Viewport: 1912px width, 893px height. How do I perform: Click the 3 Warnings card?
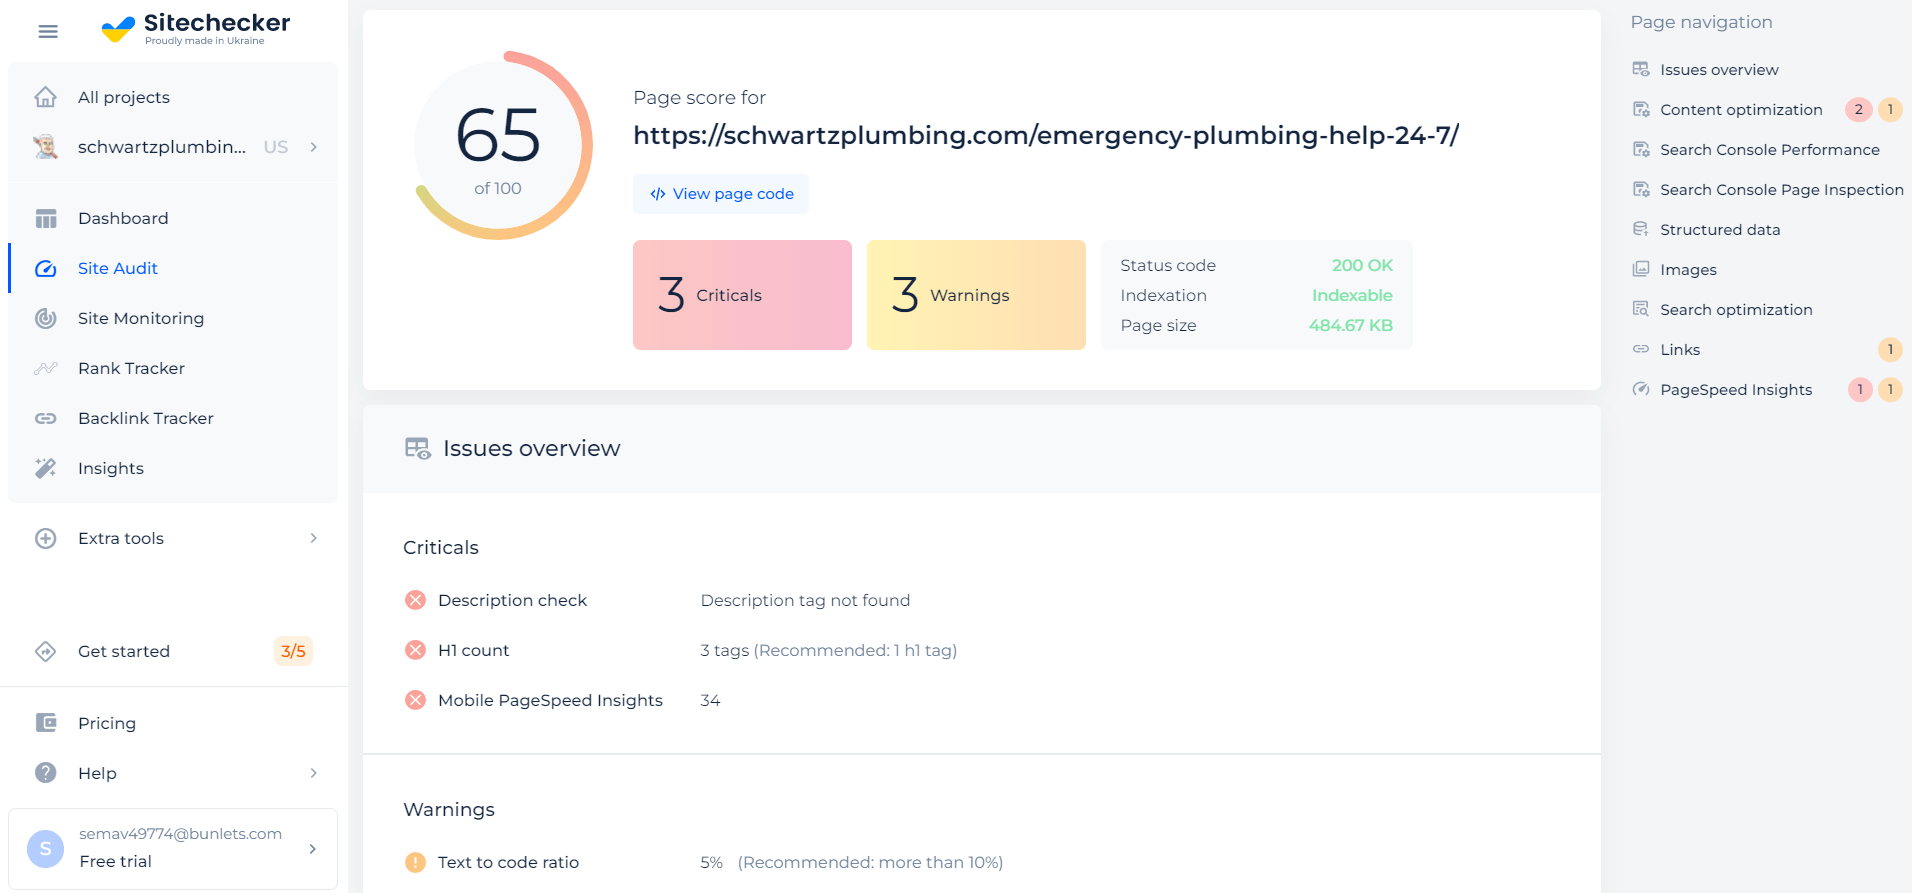coord(976,295)
